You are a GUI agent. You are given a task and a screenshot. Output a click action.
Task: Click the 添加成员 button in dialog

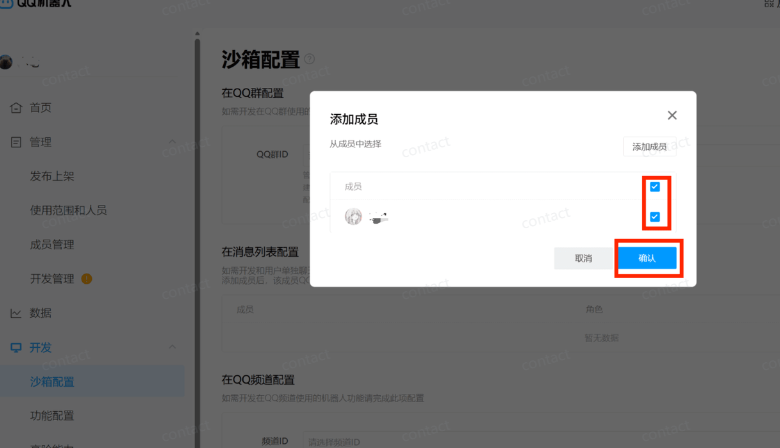click(x=649, y=147)
